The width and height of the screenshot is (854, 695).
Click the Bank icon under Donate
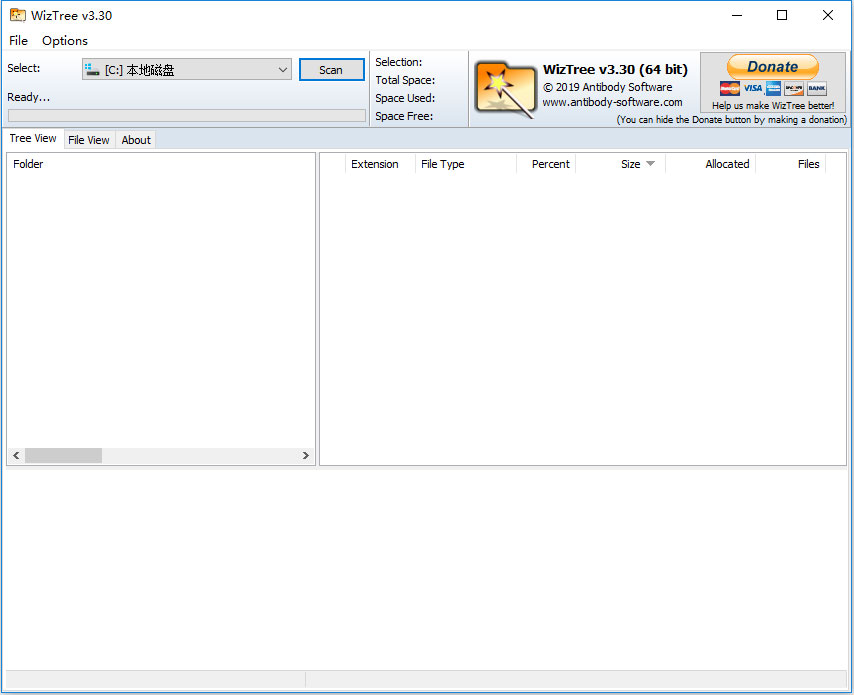point(816,88)
